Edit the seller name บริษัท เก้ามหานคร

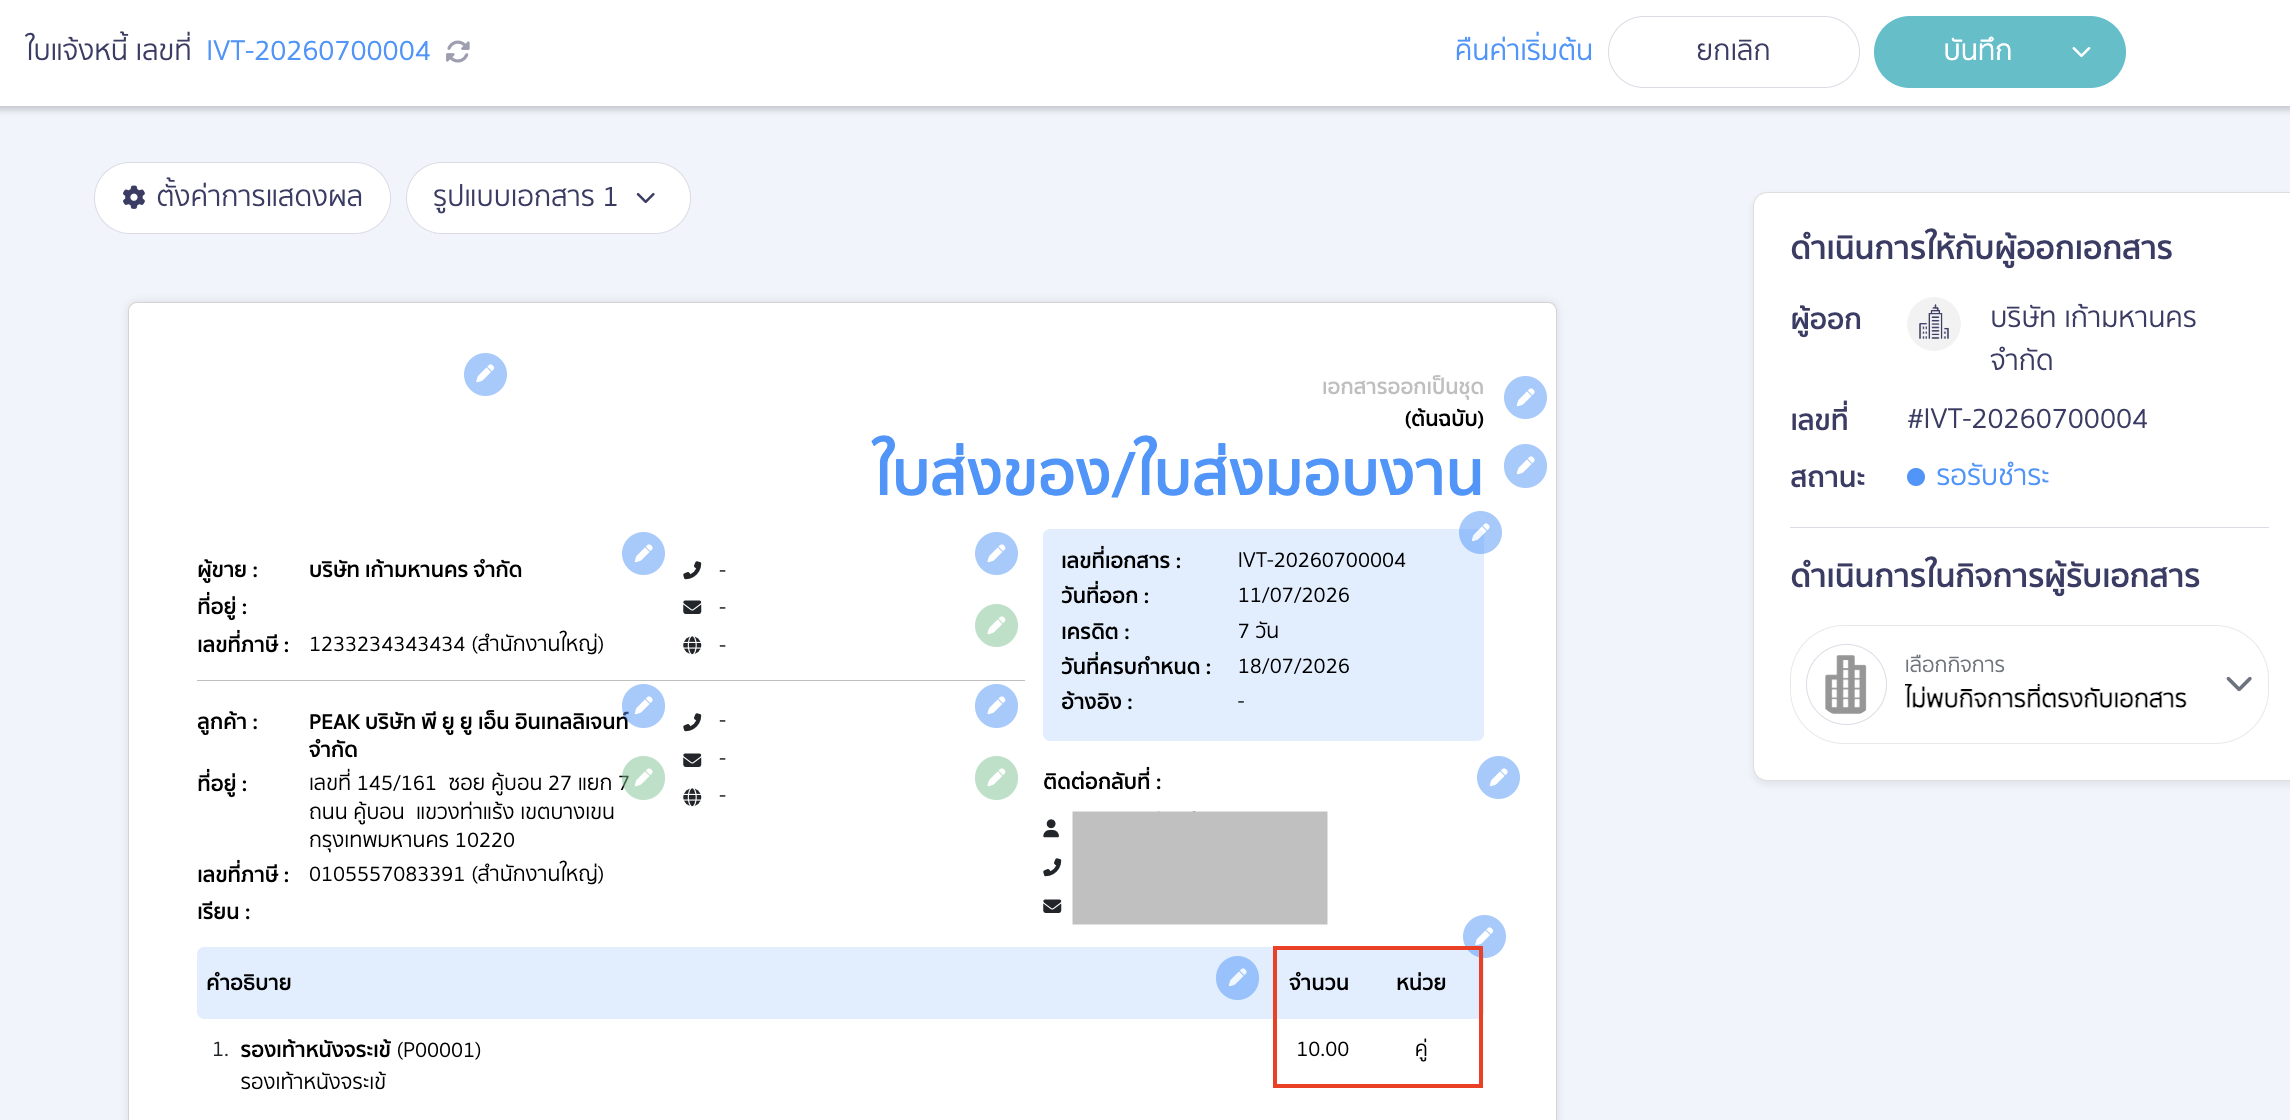(643, 553)
